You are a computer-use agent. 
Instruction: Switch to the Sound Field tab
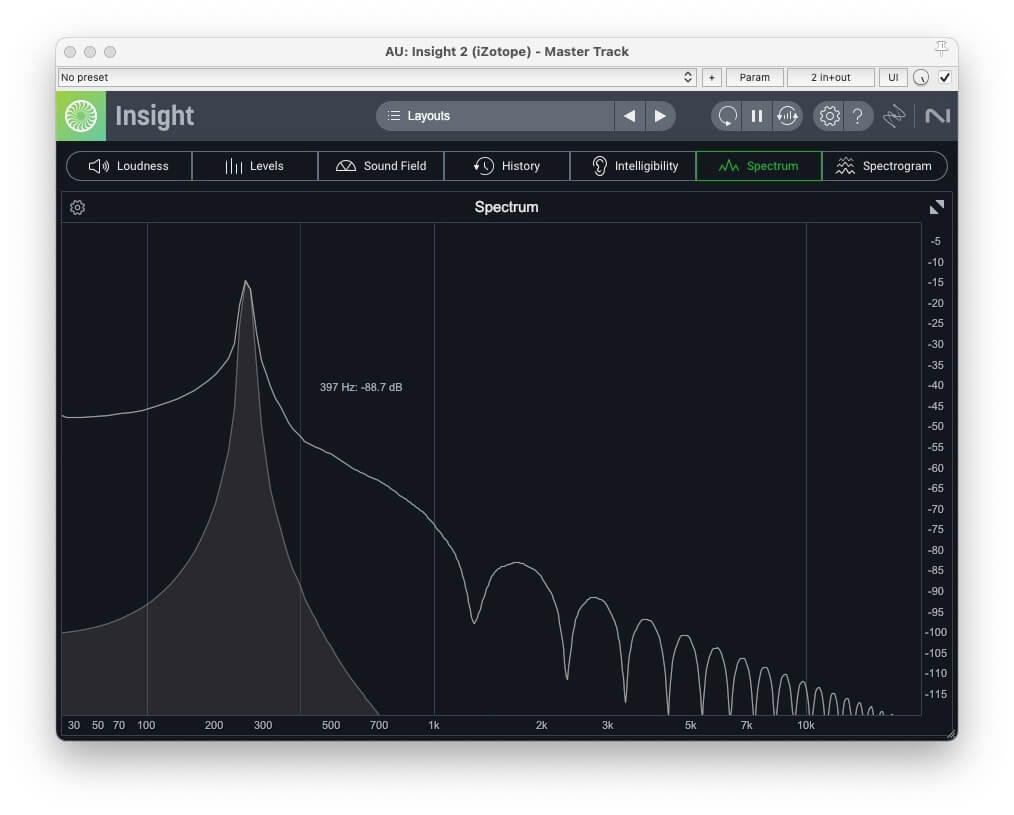381,166
